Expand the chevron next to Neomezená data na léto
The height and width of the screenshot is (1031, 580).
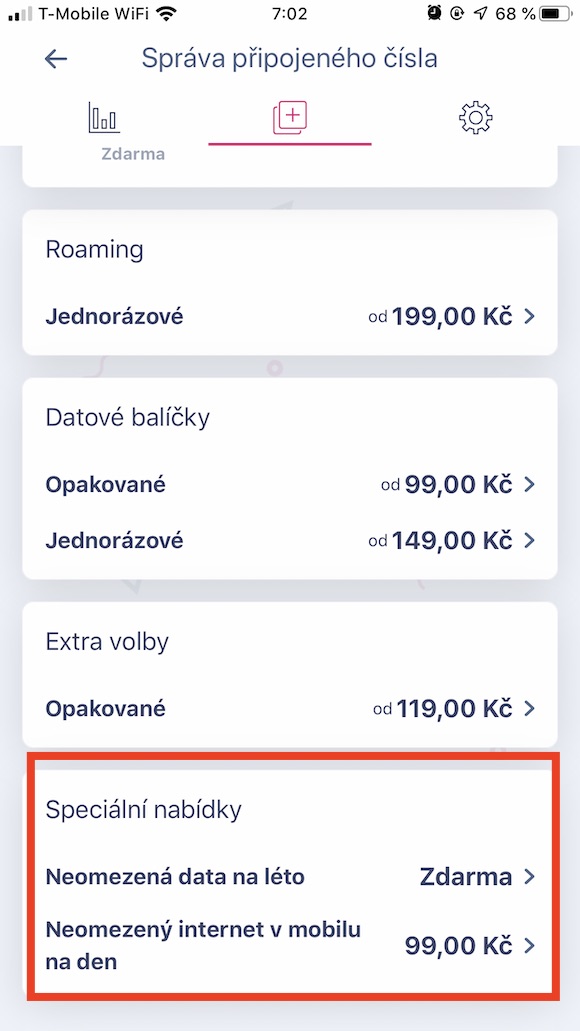[527, 876]
